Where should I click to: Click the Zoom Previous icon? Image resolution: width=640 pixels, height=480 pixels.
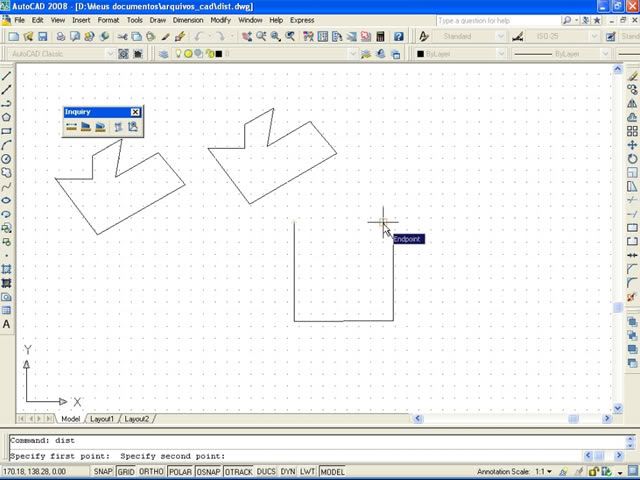290,36
